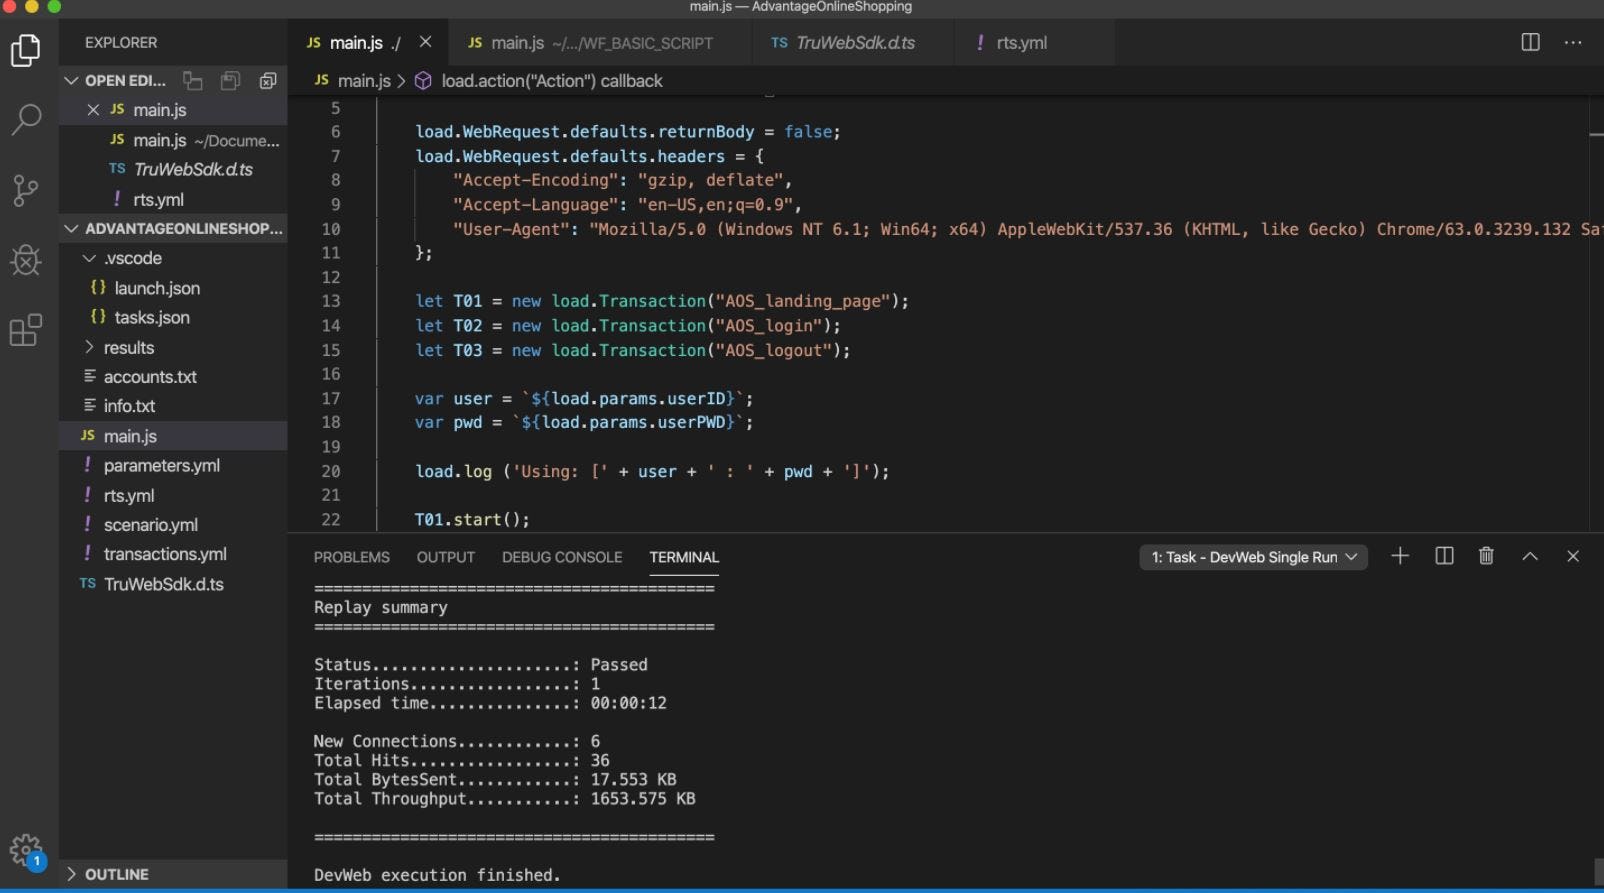The width and height of the screenshot is (1604, 893).
Task: Split the terminal panel
Action: (1444, 556)
